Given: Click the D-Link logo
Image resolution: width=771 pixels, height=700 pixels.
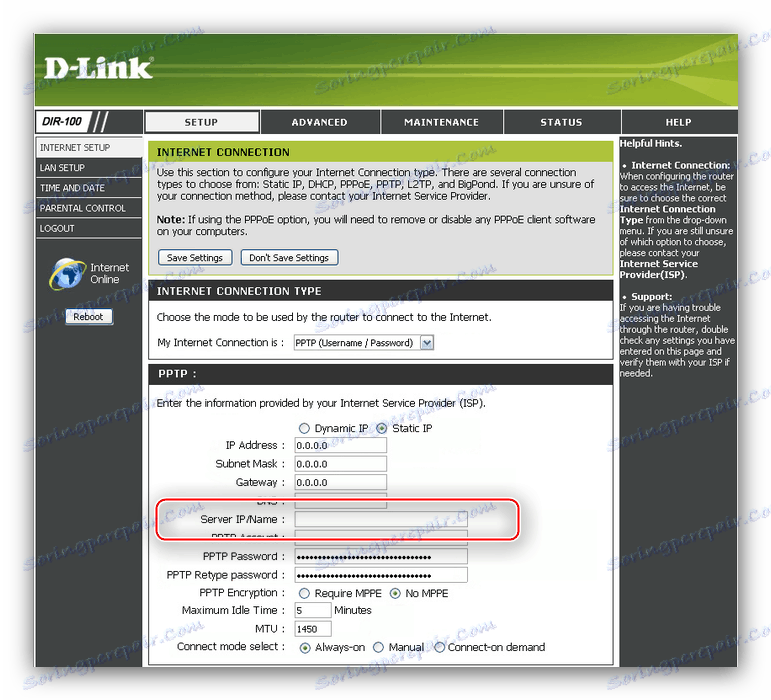Looking at the screenshot, I should pos(98,68).
